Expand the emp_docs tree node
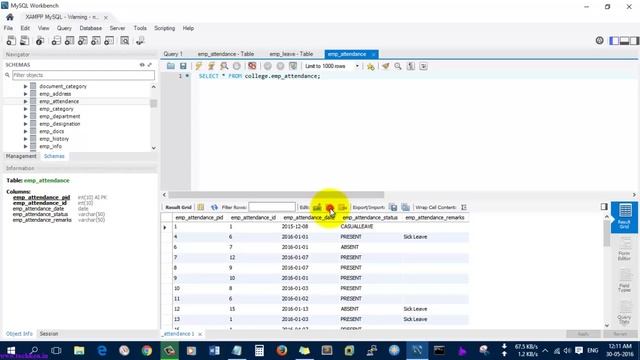 point(25,131)
